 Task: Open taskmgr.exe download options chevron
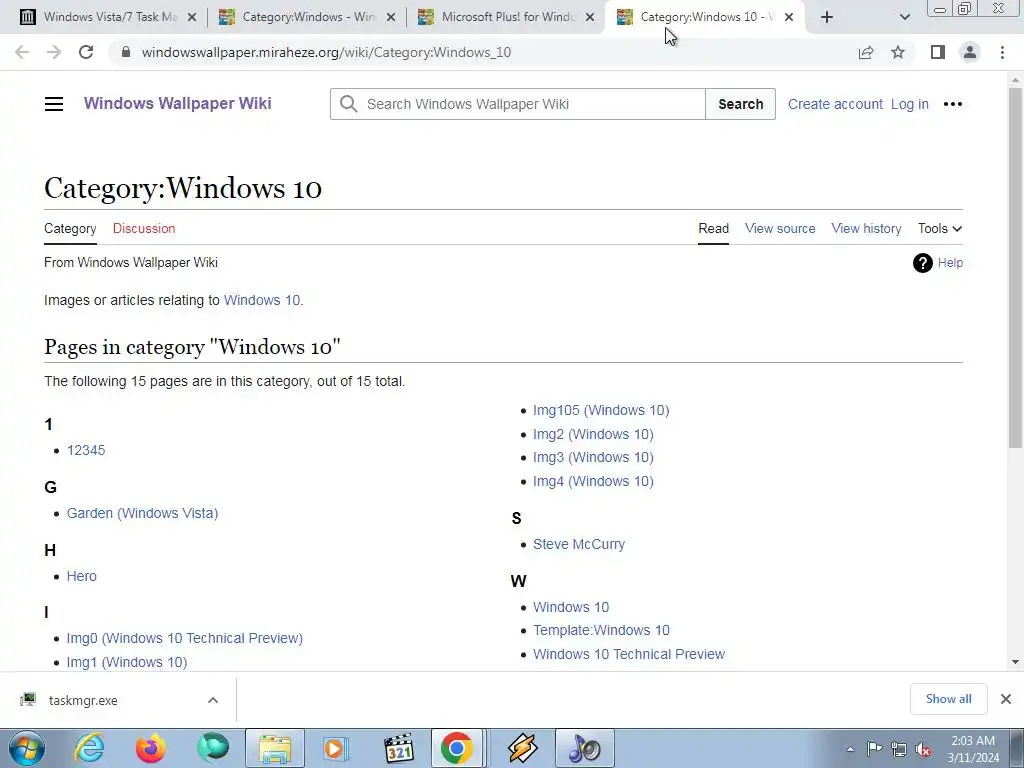[x=213, y=700]
